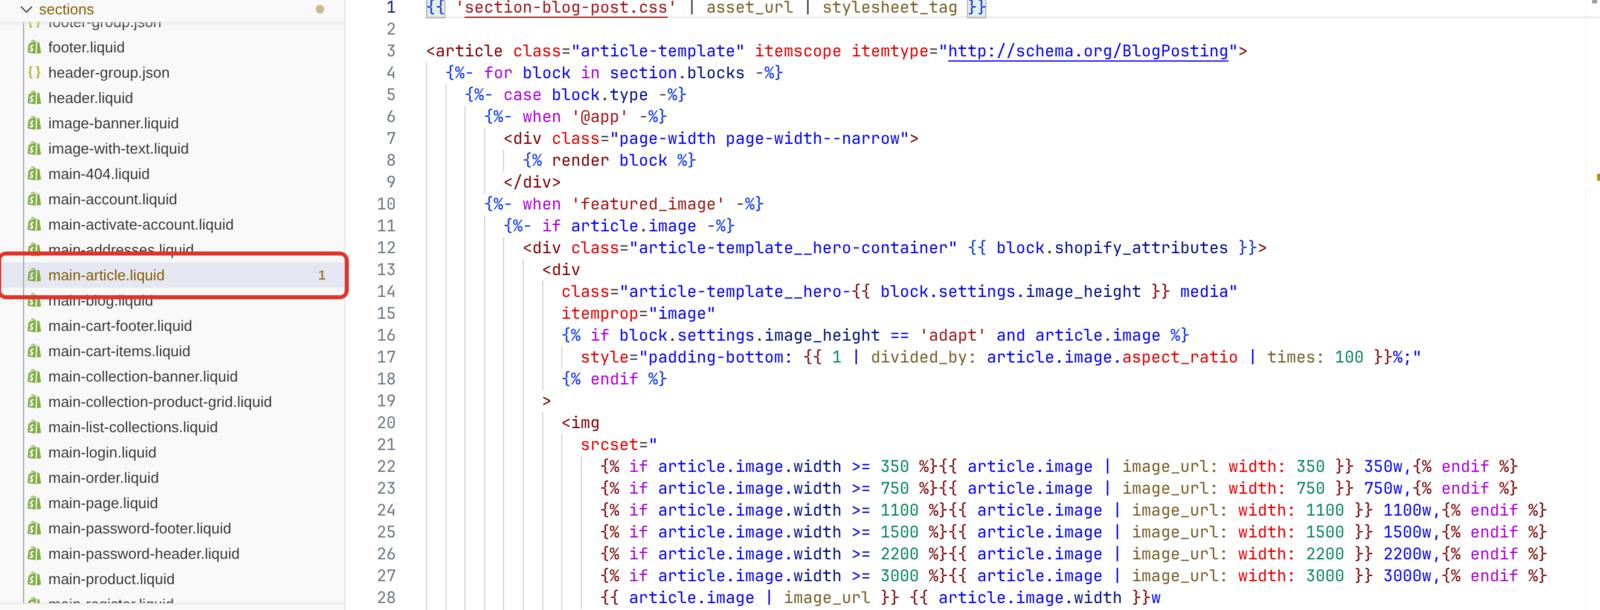Screen dimensions: 1600x610
Task: Click the Shopify icon beside main-404.liquid
Action: click(34, 174)
